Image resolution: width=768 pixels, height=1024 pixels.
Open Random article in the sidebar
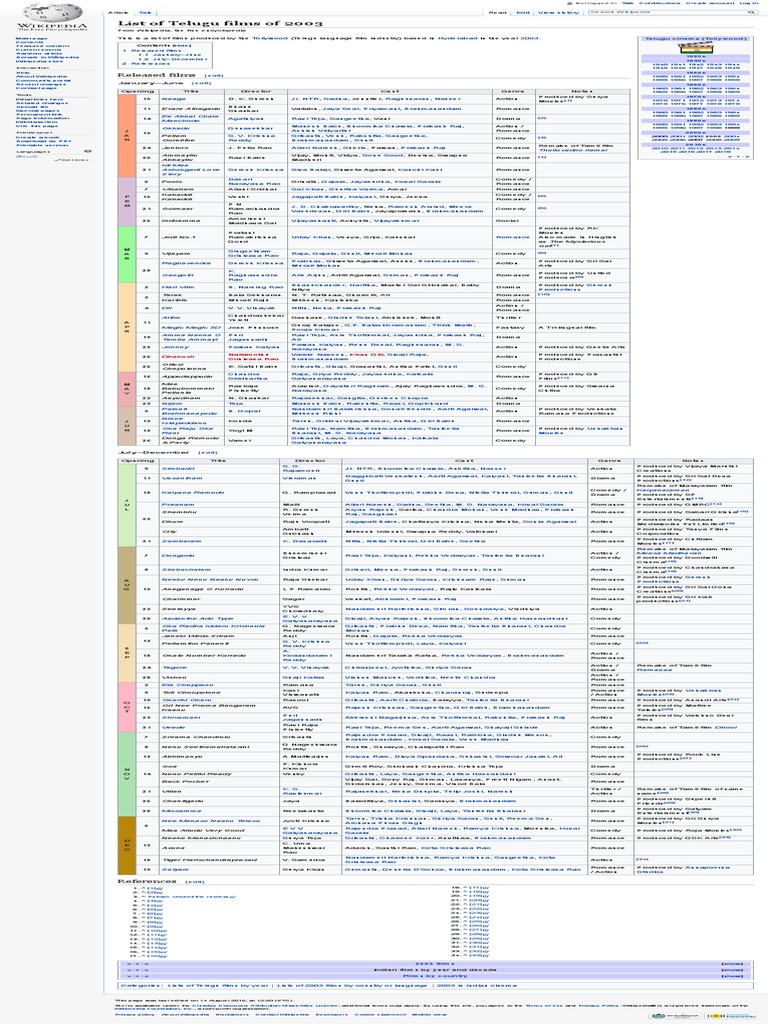tap(39, 54)
